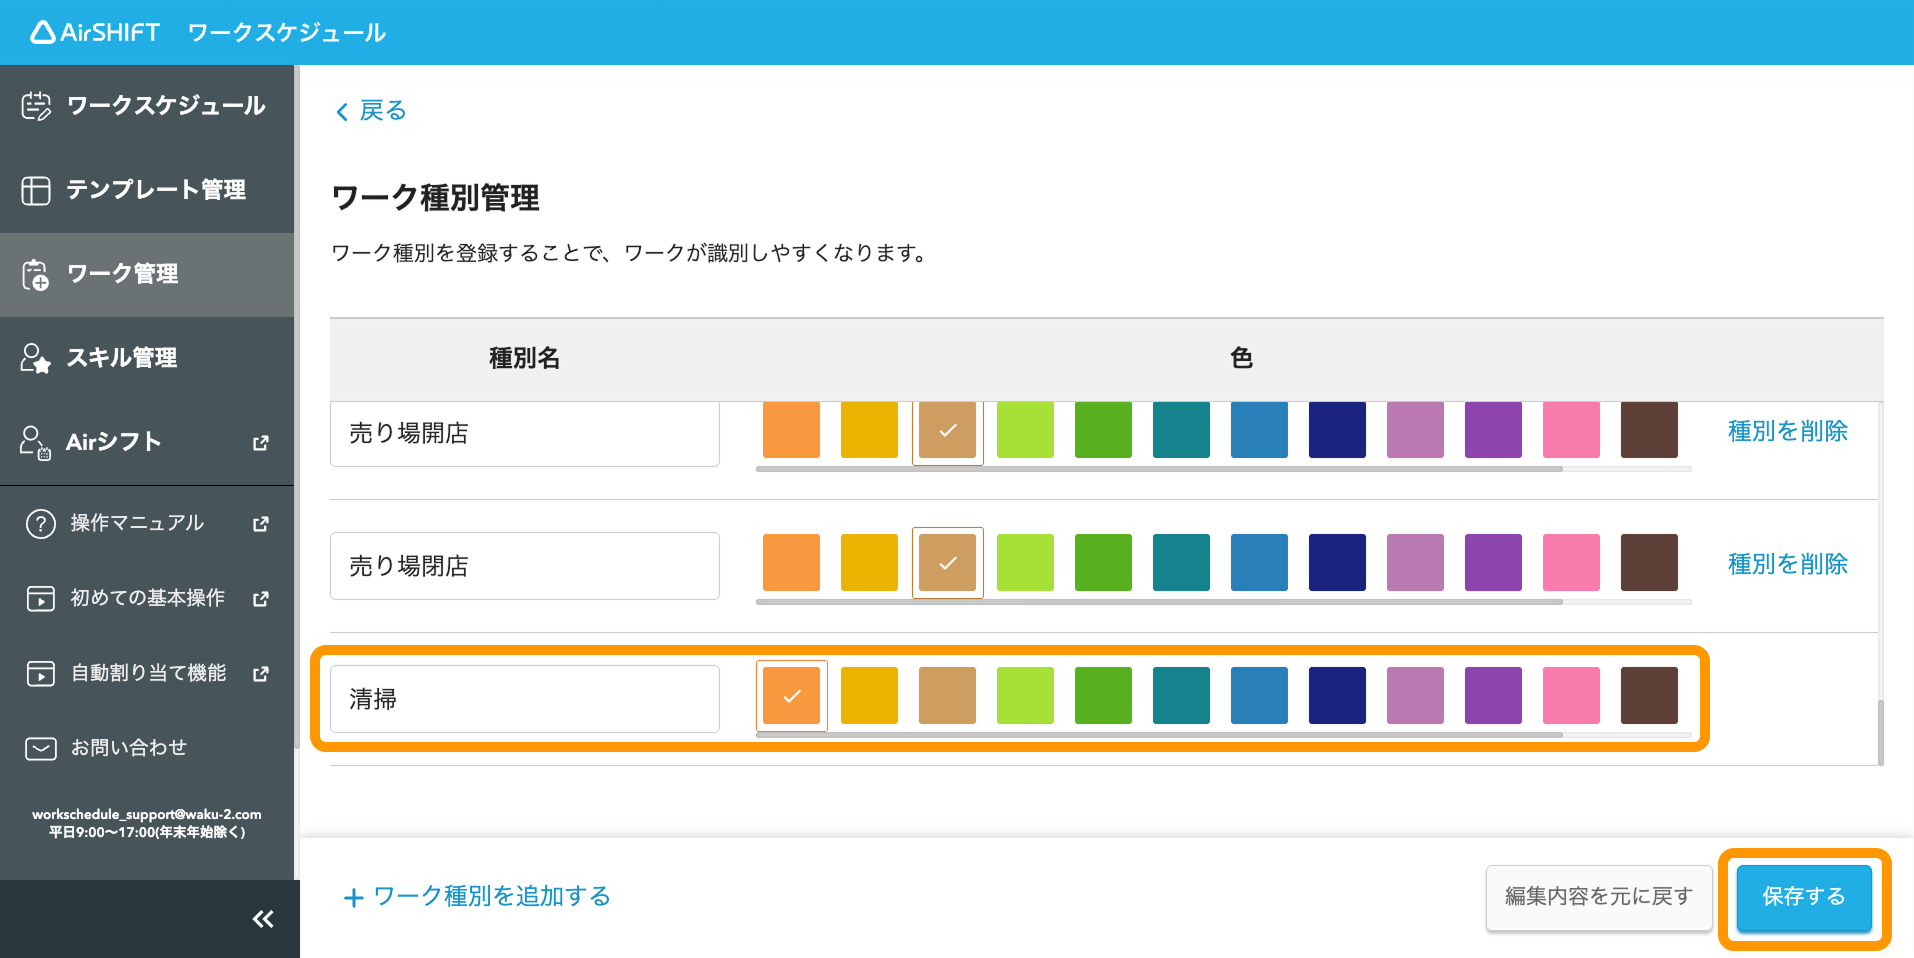The image size is (1914, 958).
Task: Delete type in 売り場閉店 row
Action: point(1788,564)
